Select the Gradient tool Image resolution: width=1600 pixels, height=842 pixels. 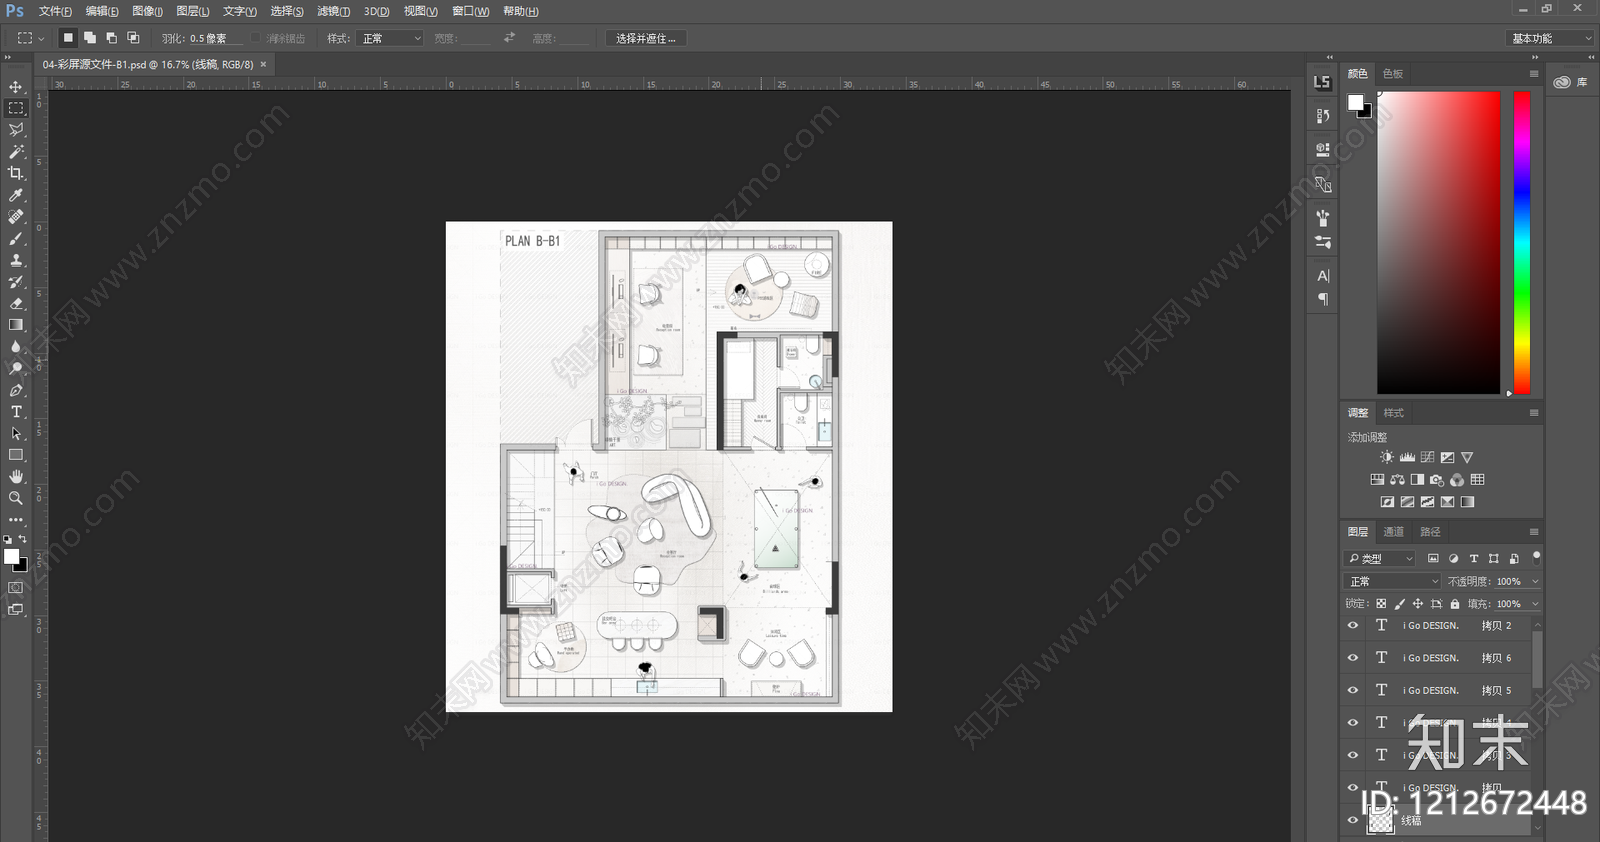tap(16, 325)
